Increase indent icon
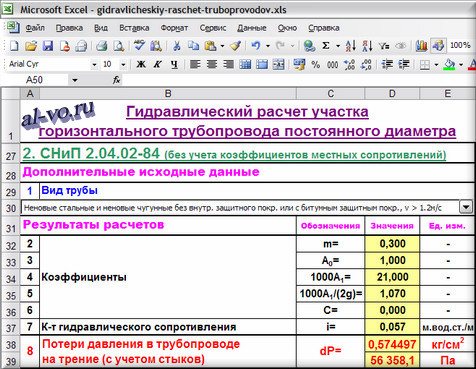Viewport: 476px width, 369px height. click(x=404, y=64)
